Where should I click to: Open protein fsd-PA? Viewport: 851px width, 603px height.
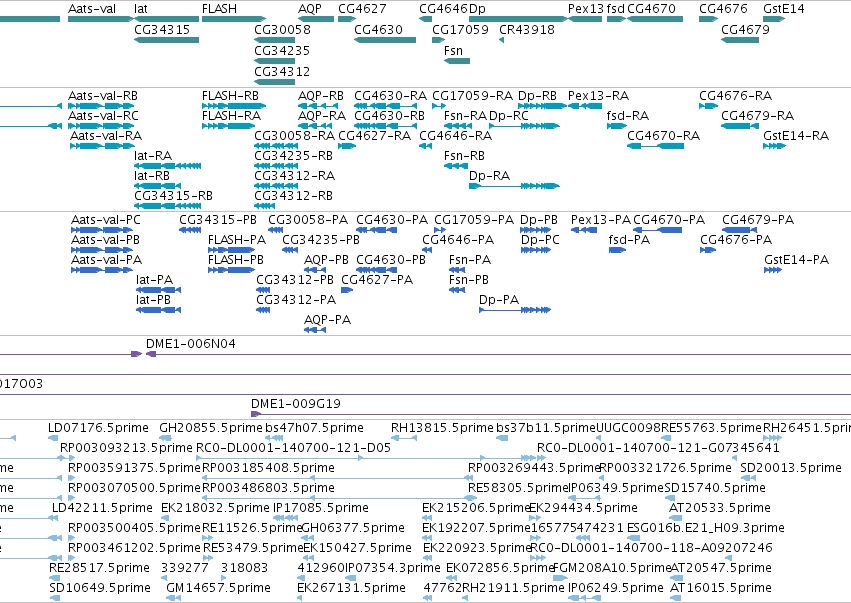(629, 240)
